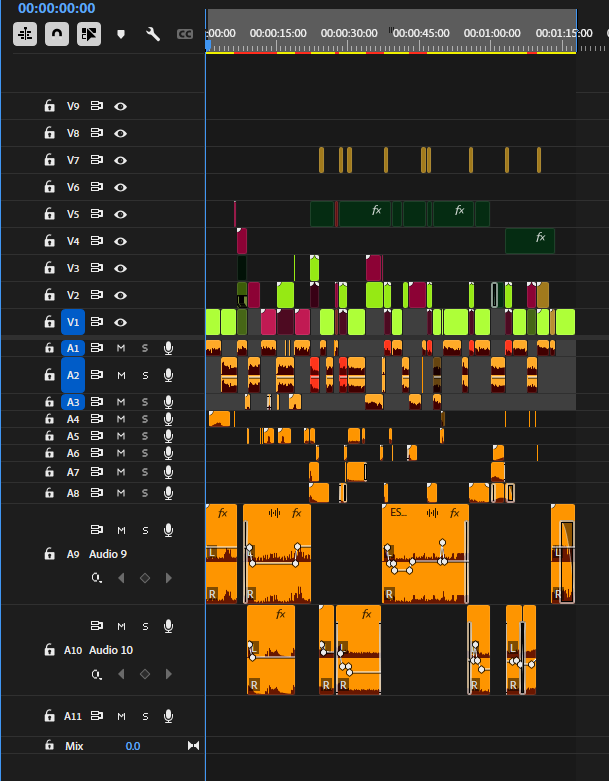This screenshot has width=609, height=781.
Task: Go to previous keyframe on Audio 9
Action: tap(121, 578)
